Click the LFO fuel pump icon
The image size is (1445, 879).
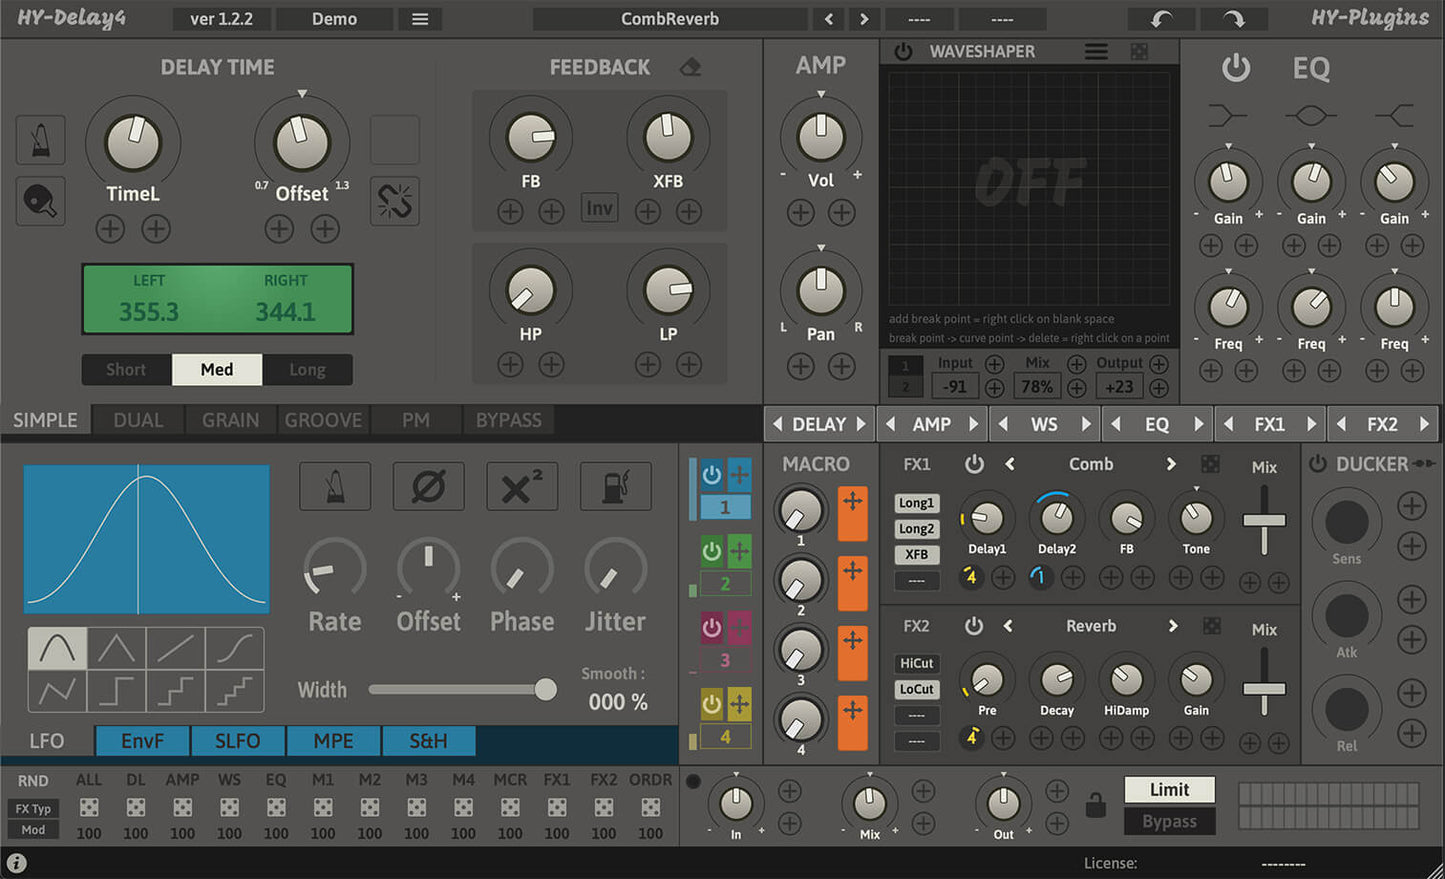click(x=616, y=487)
